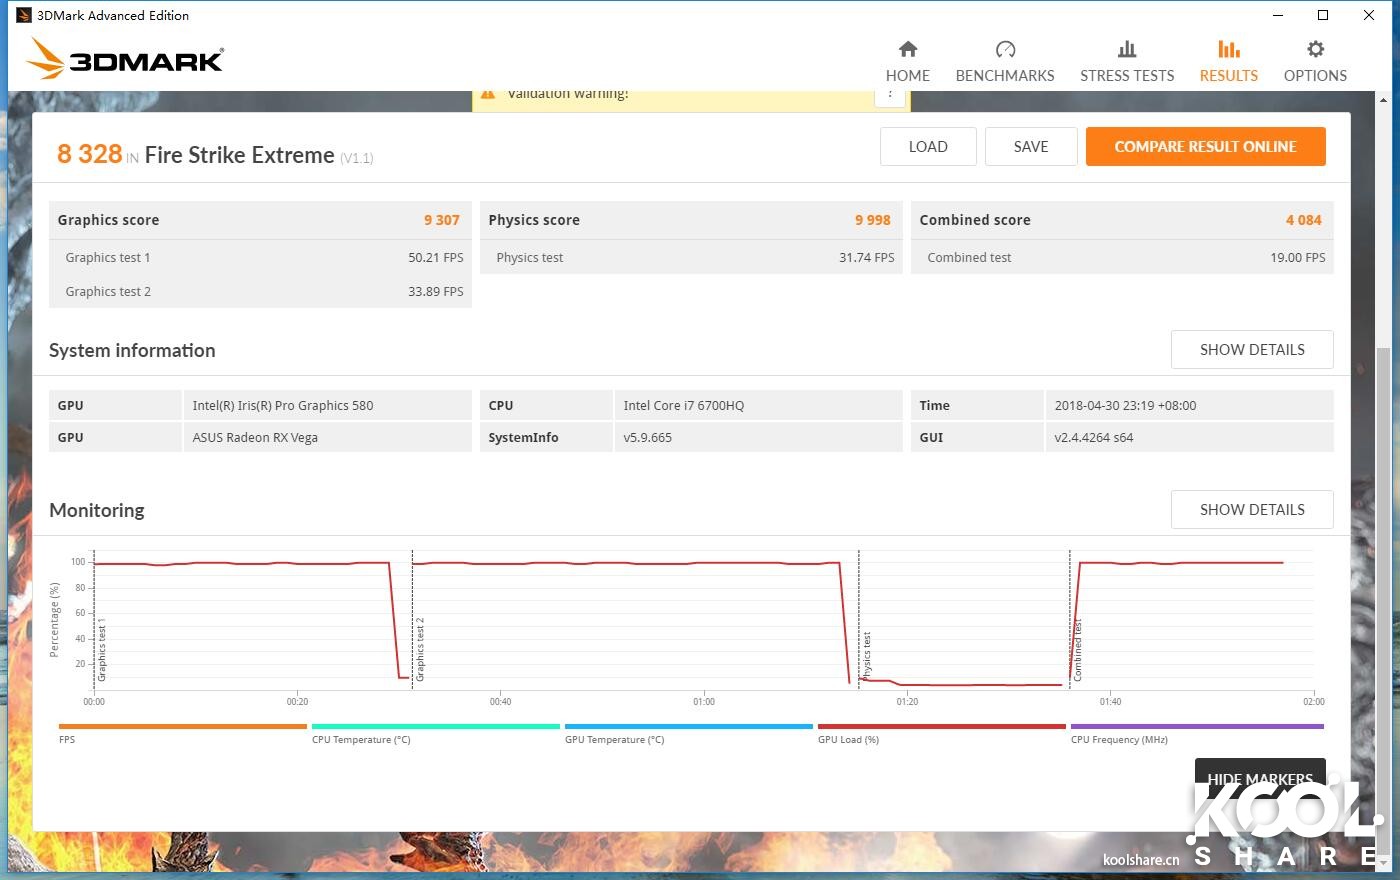Screen dimensions: 1400x880
Task: Click the LOAD button
Action: [928, 146]
